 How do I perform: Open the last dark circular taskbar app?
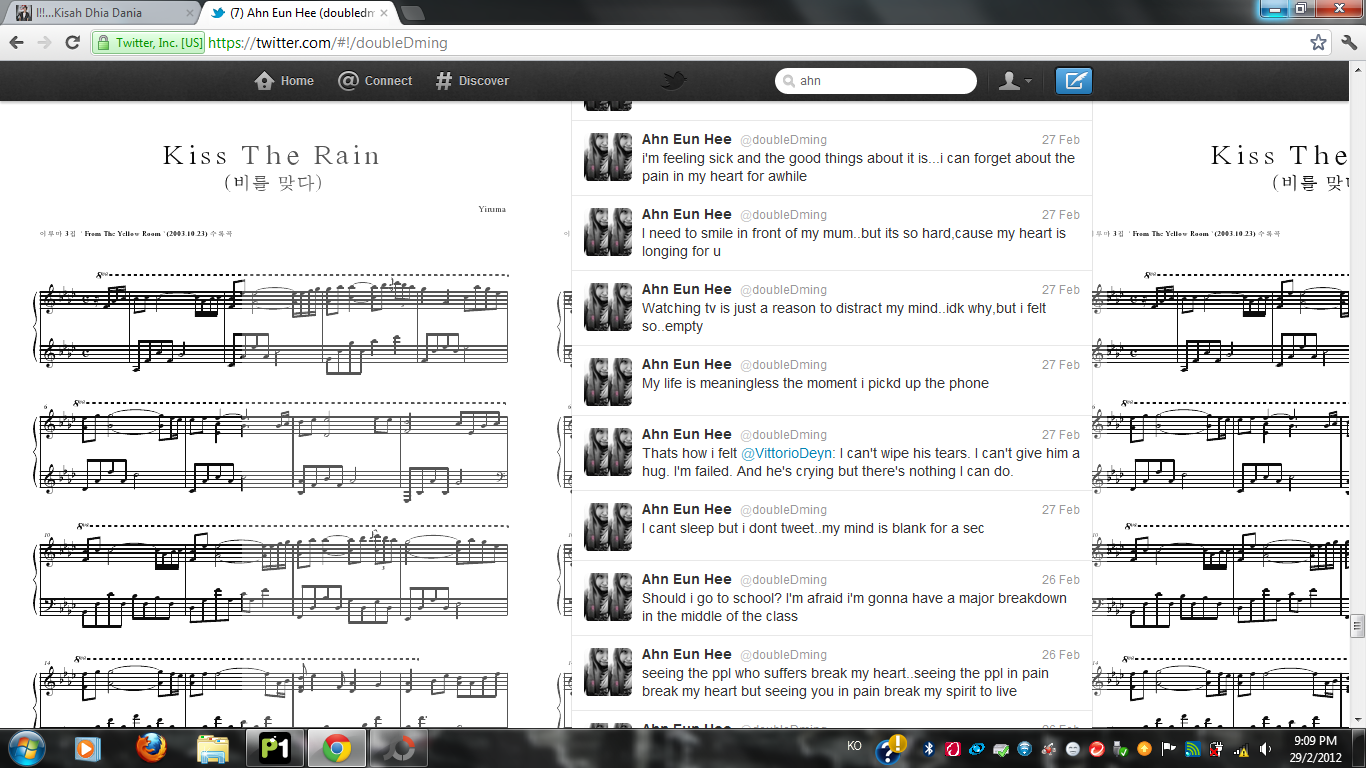pos(399,748)
